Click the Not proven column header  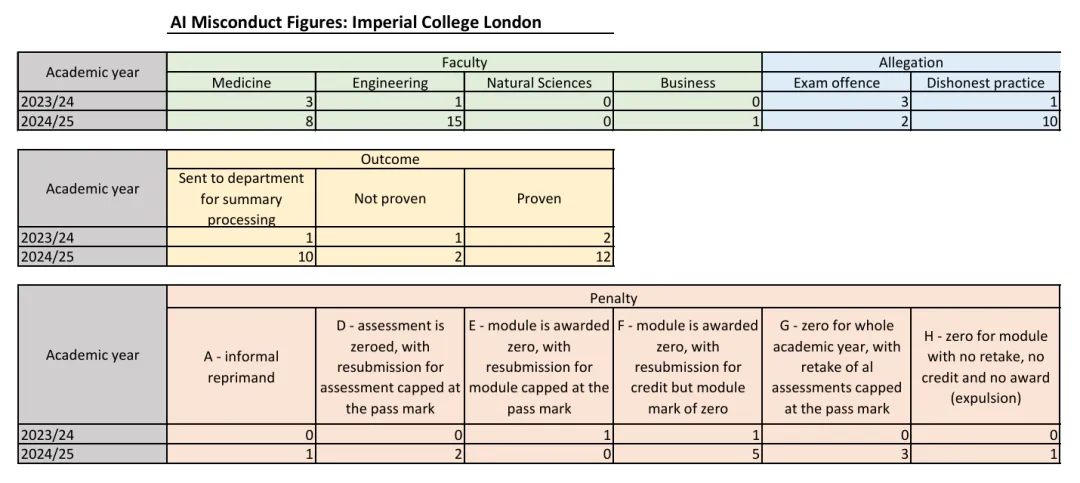390,198
